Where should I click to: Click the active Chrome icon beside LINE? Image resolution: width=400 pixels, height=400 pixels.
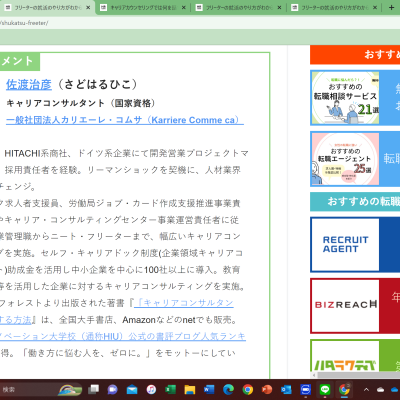[x=344, y=389]
